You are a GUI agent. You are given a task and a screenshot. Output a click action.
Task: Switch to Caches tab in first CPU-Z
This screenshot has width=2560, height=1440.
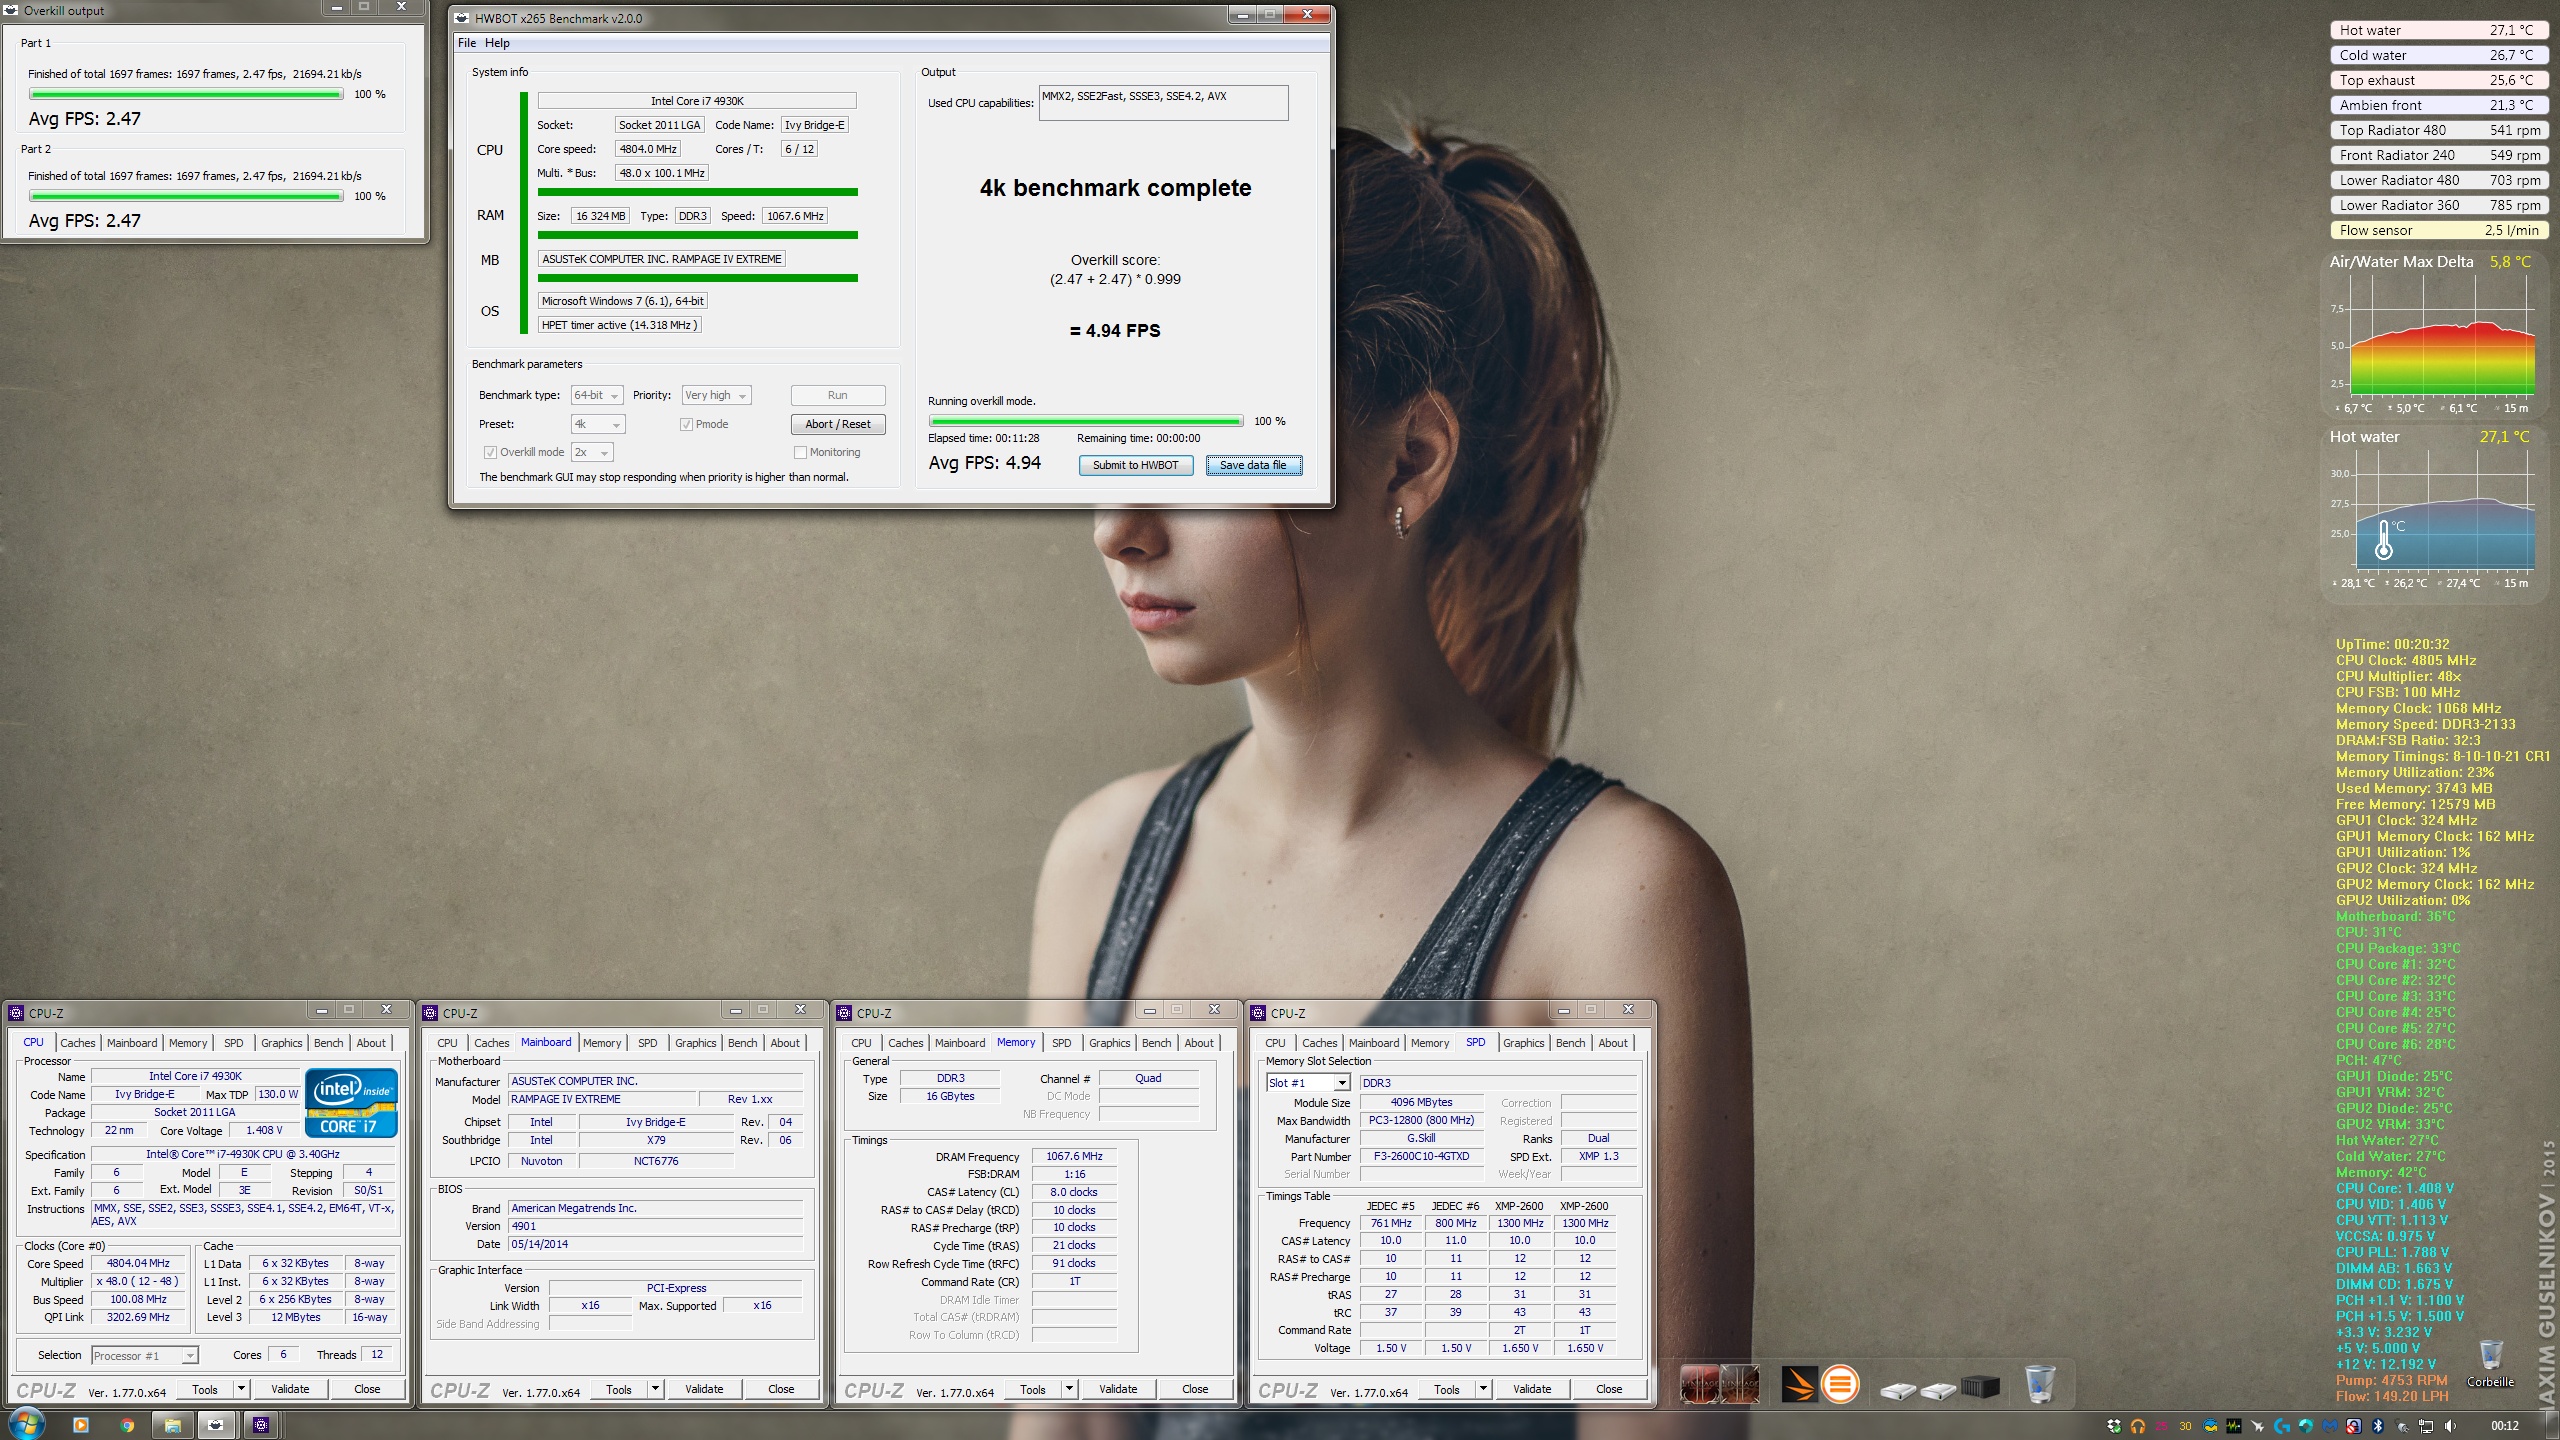coord(78,1043)
